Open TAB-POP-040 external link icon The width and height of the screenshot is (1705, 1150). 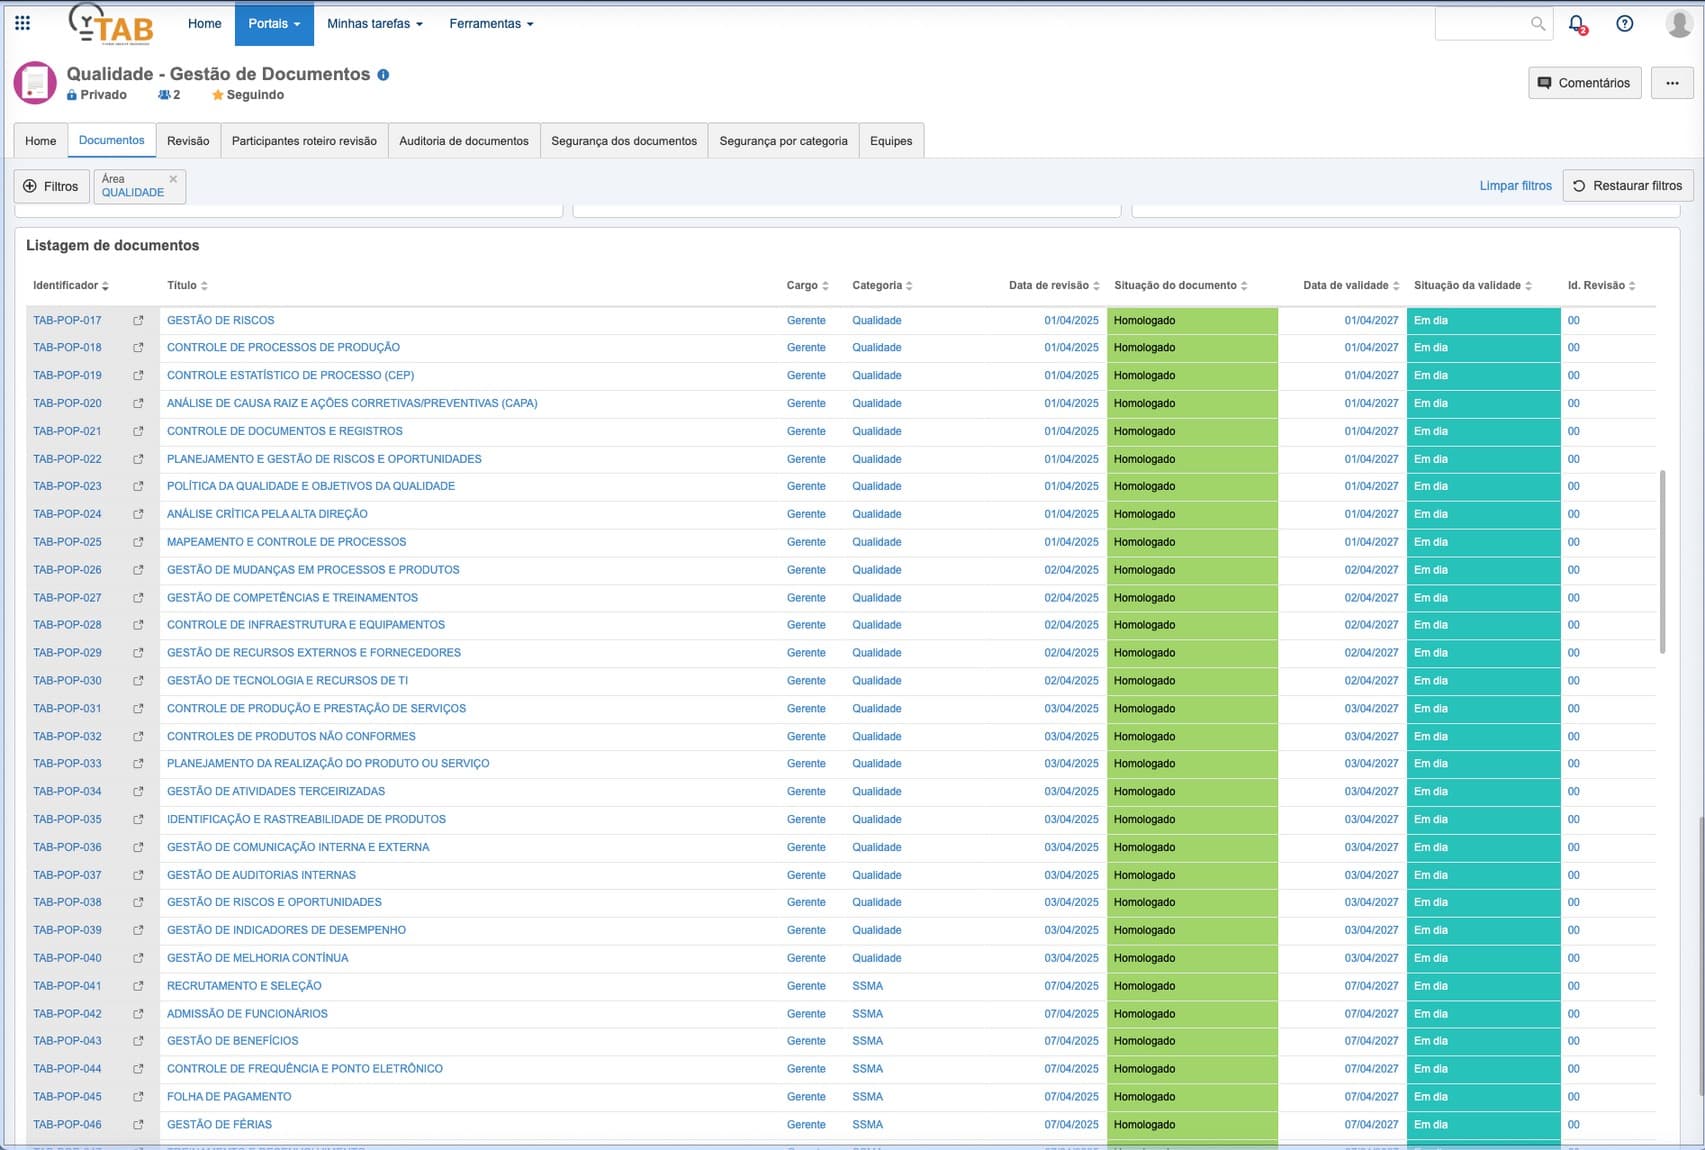tap(138, 958)
